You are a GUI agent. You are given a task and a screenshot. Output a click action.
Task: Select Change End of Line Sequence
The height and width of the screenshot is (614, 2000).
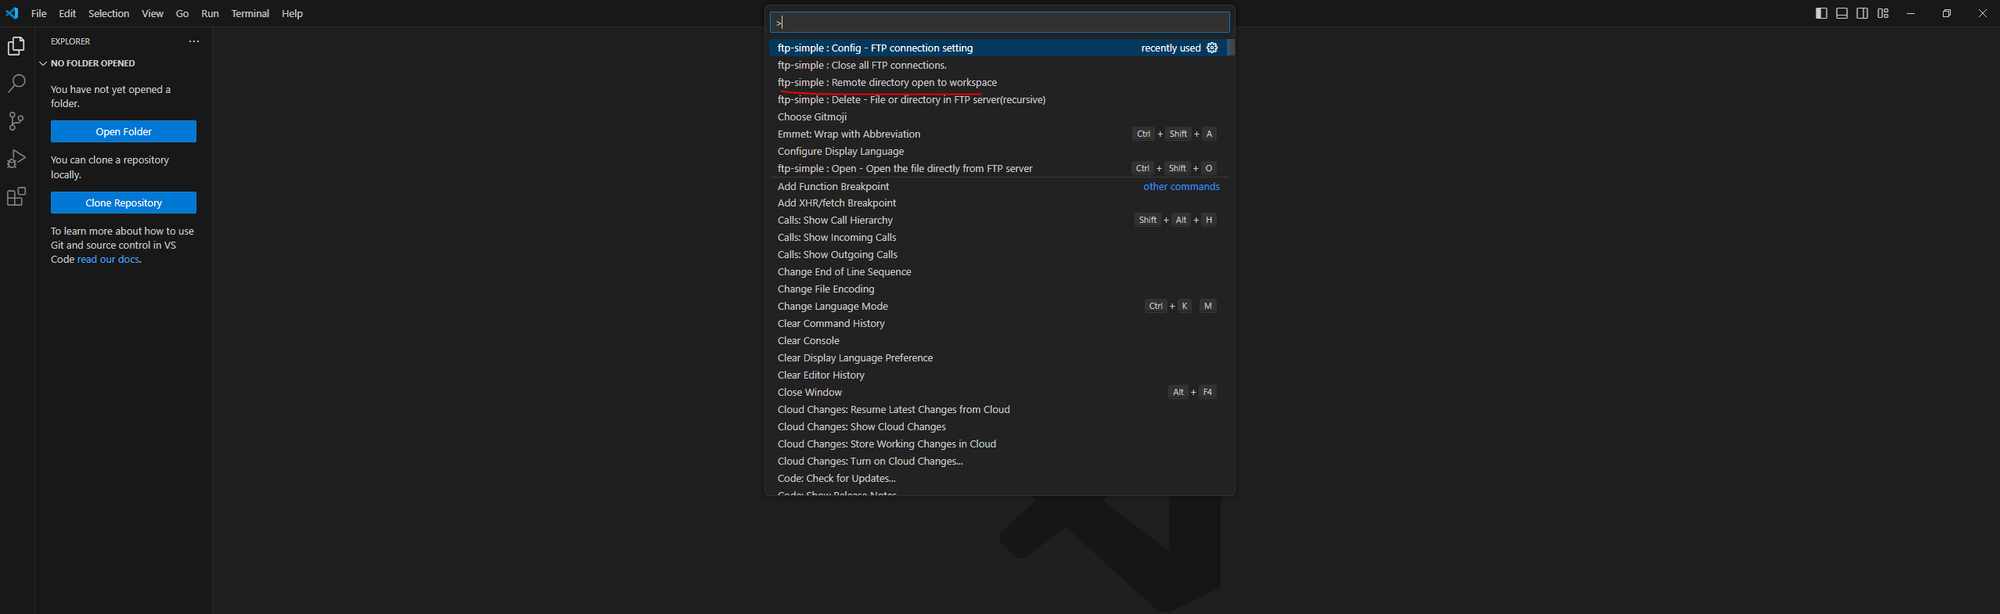[x=998, y=272]
